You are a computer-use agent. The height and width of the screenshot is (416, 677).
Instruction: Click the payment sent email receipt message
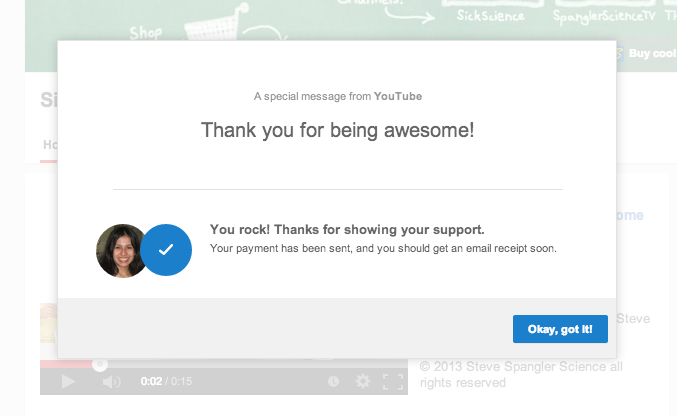coord(383,248)
